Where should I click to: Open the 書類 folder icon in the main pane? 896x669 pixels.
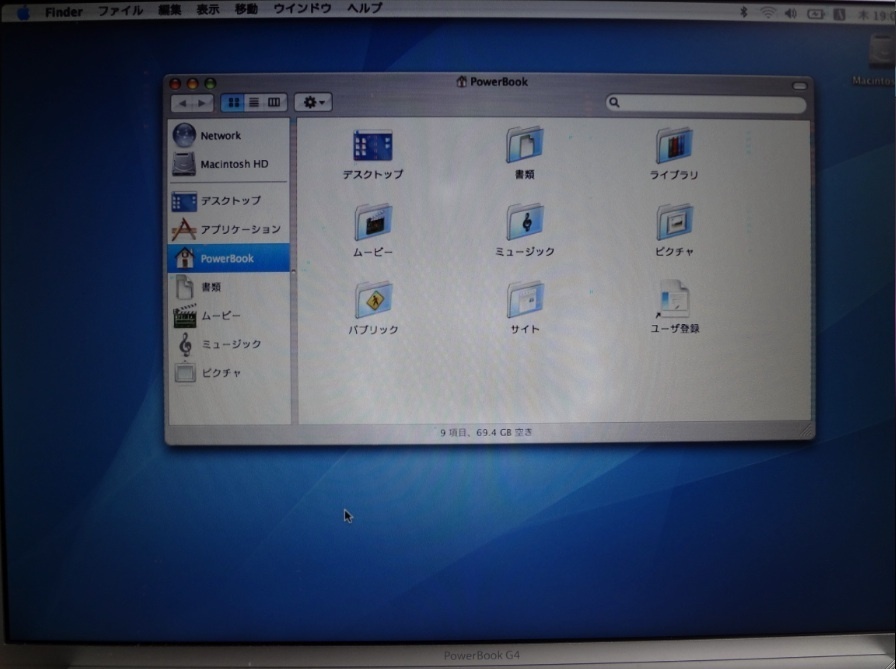524,145
